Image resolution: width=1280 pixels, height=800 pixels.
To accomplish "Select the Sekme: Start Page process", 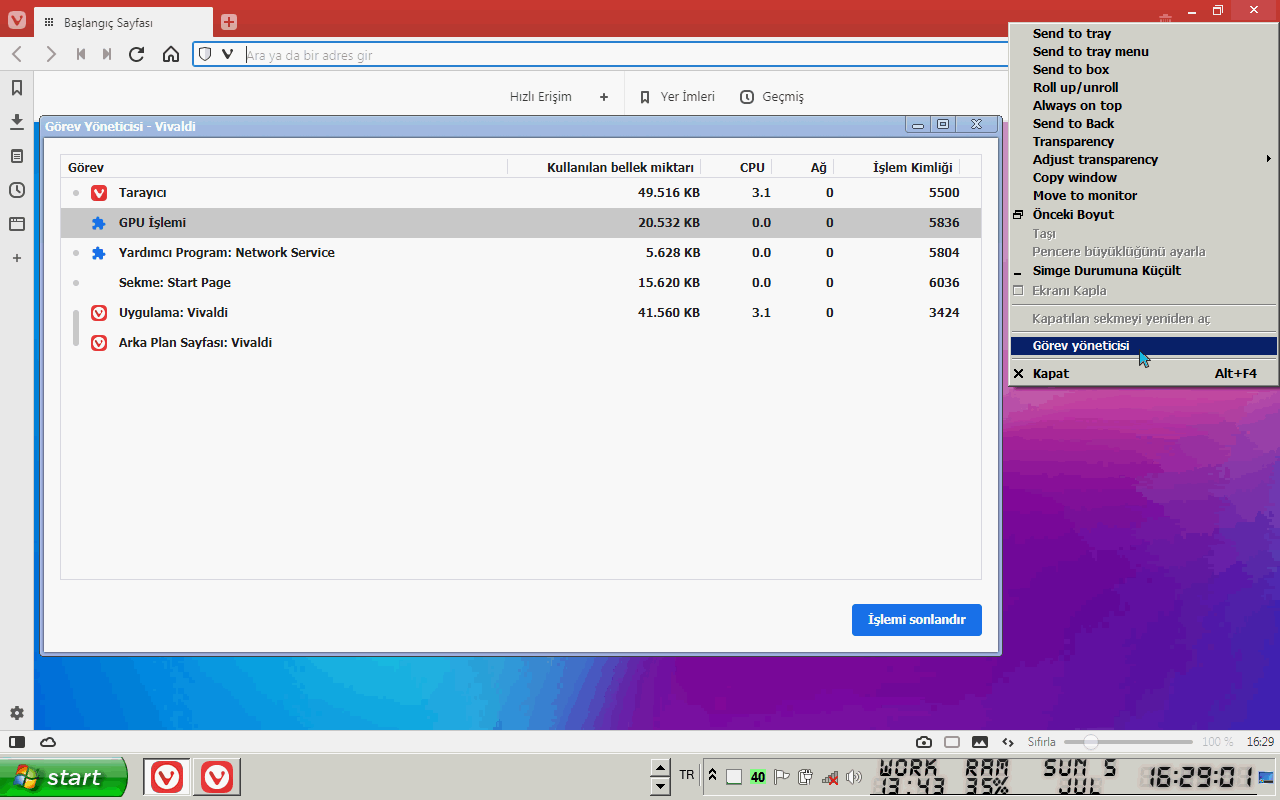I will 521,283.
